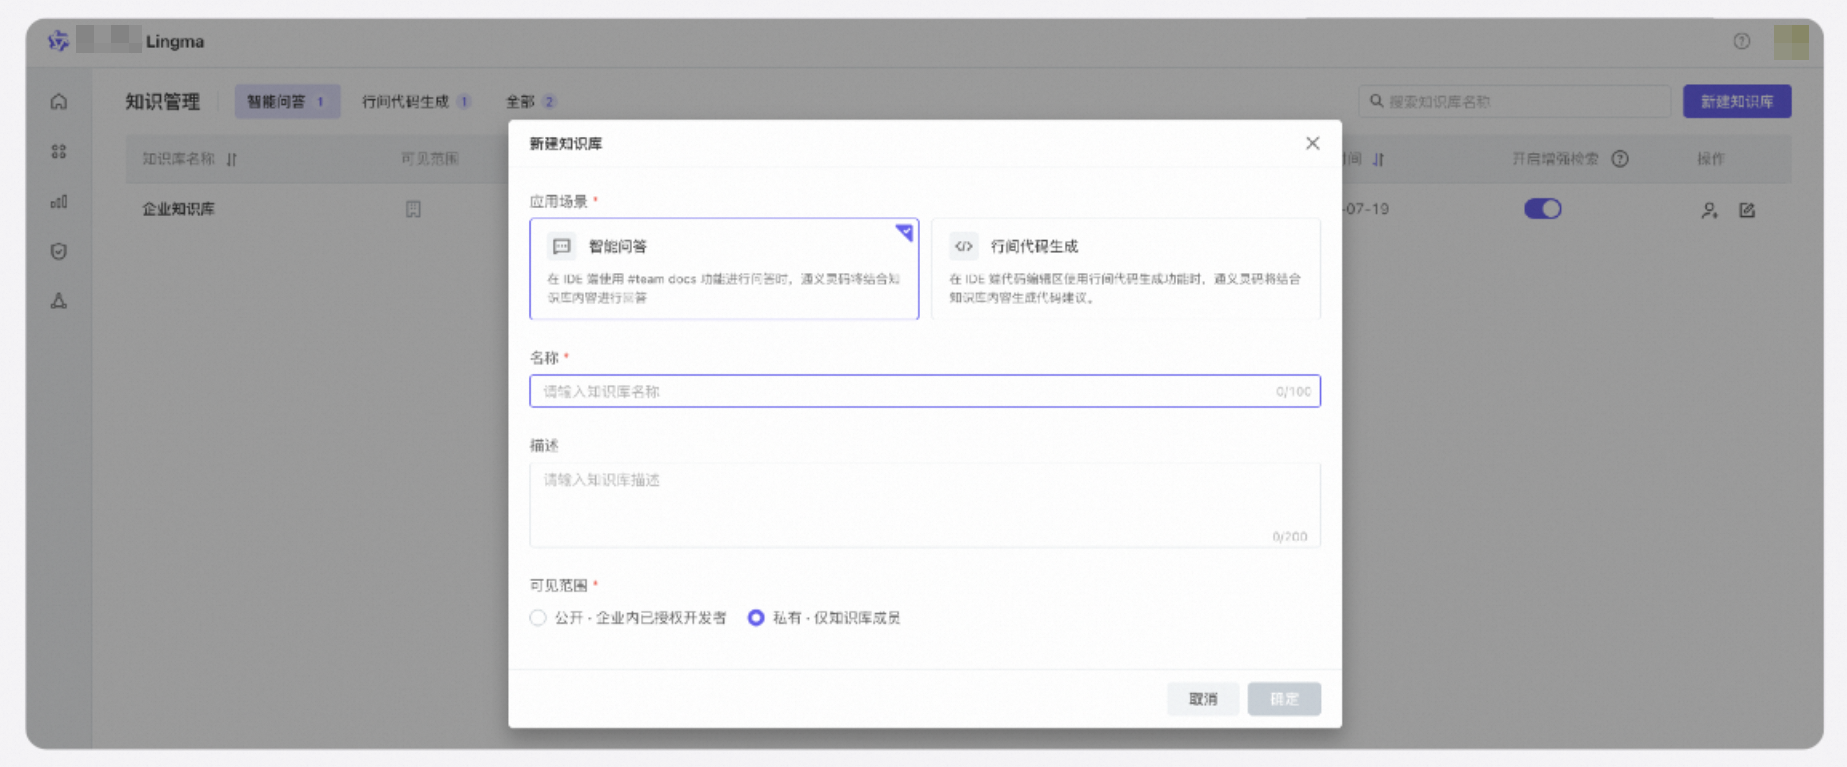Screen dimensions: 1847x767
Task: Choose the 智能问答 scenario card
Action: [724, 269]
